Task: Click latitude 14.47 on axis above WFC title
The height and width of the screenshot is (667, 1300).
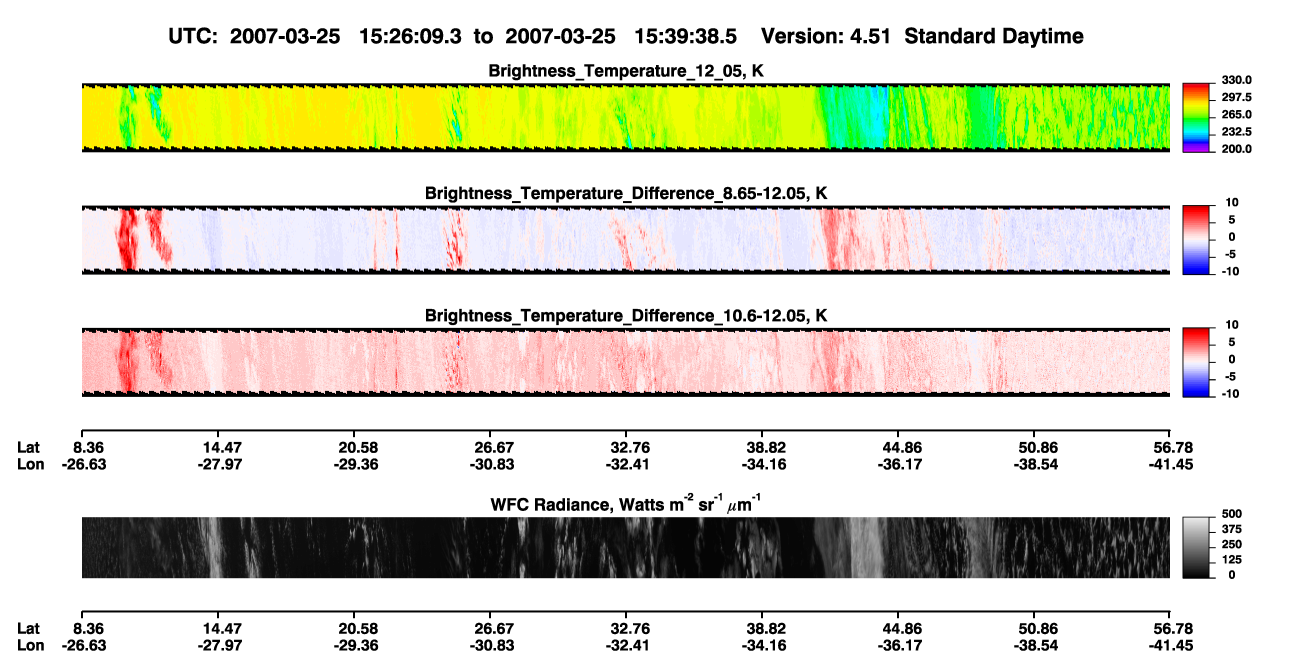Action: click(221, 447)
